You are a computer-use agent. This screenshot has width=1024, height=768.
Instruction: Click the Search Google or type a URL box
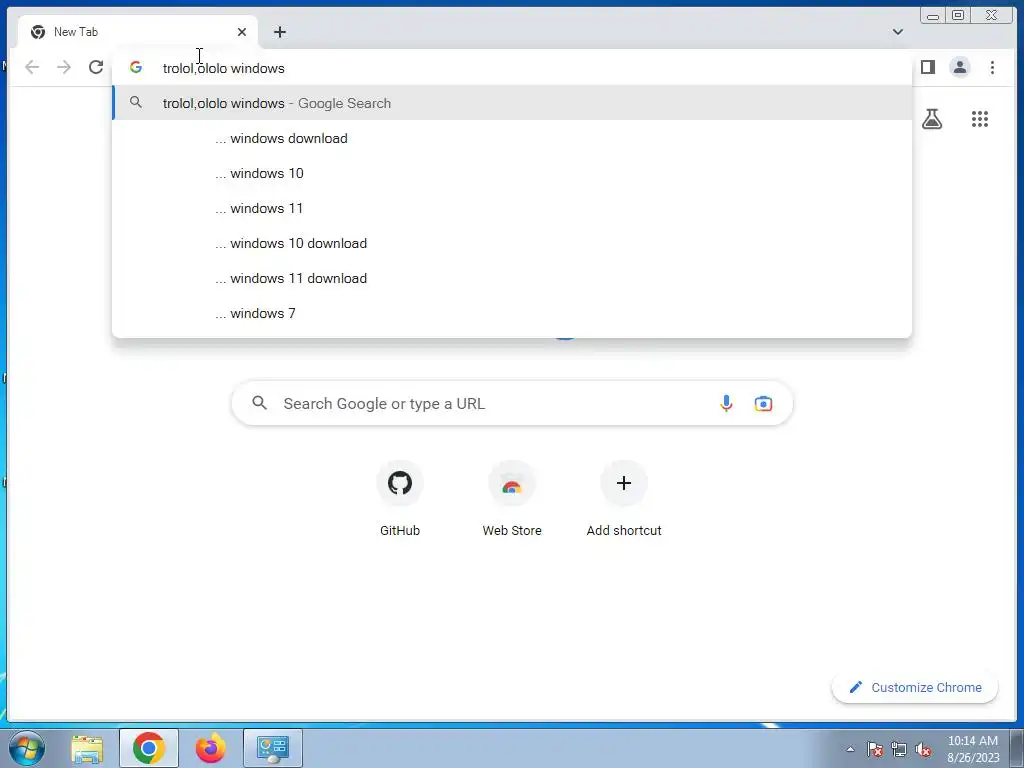512,404
